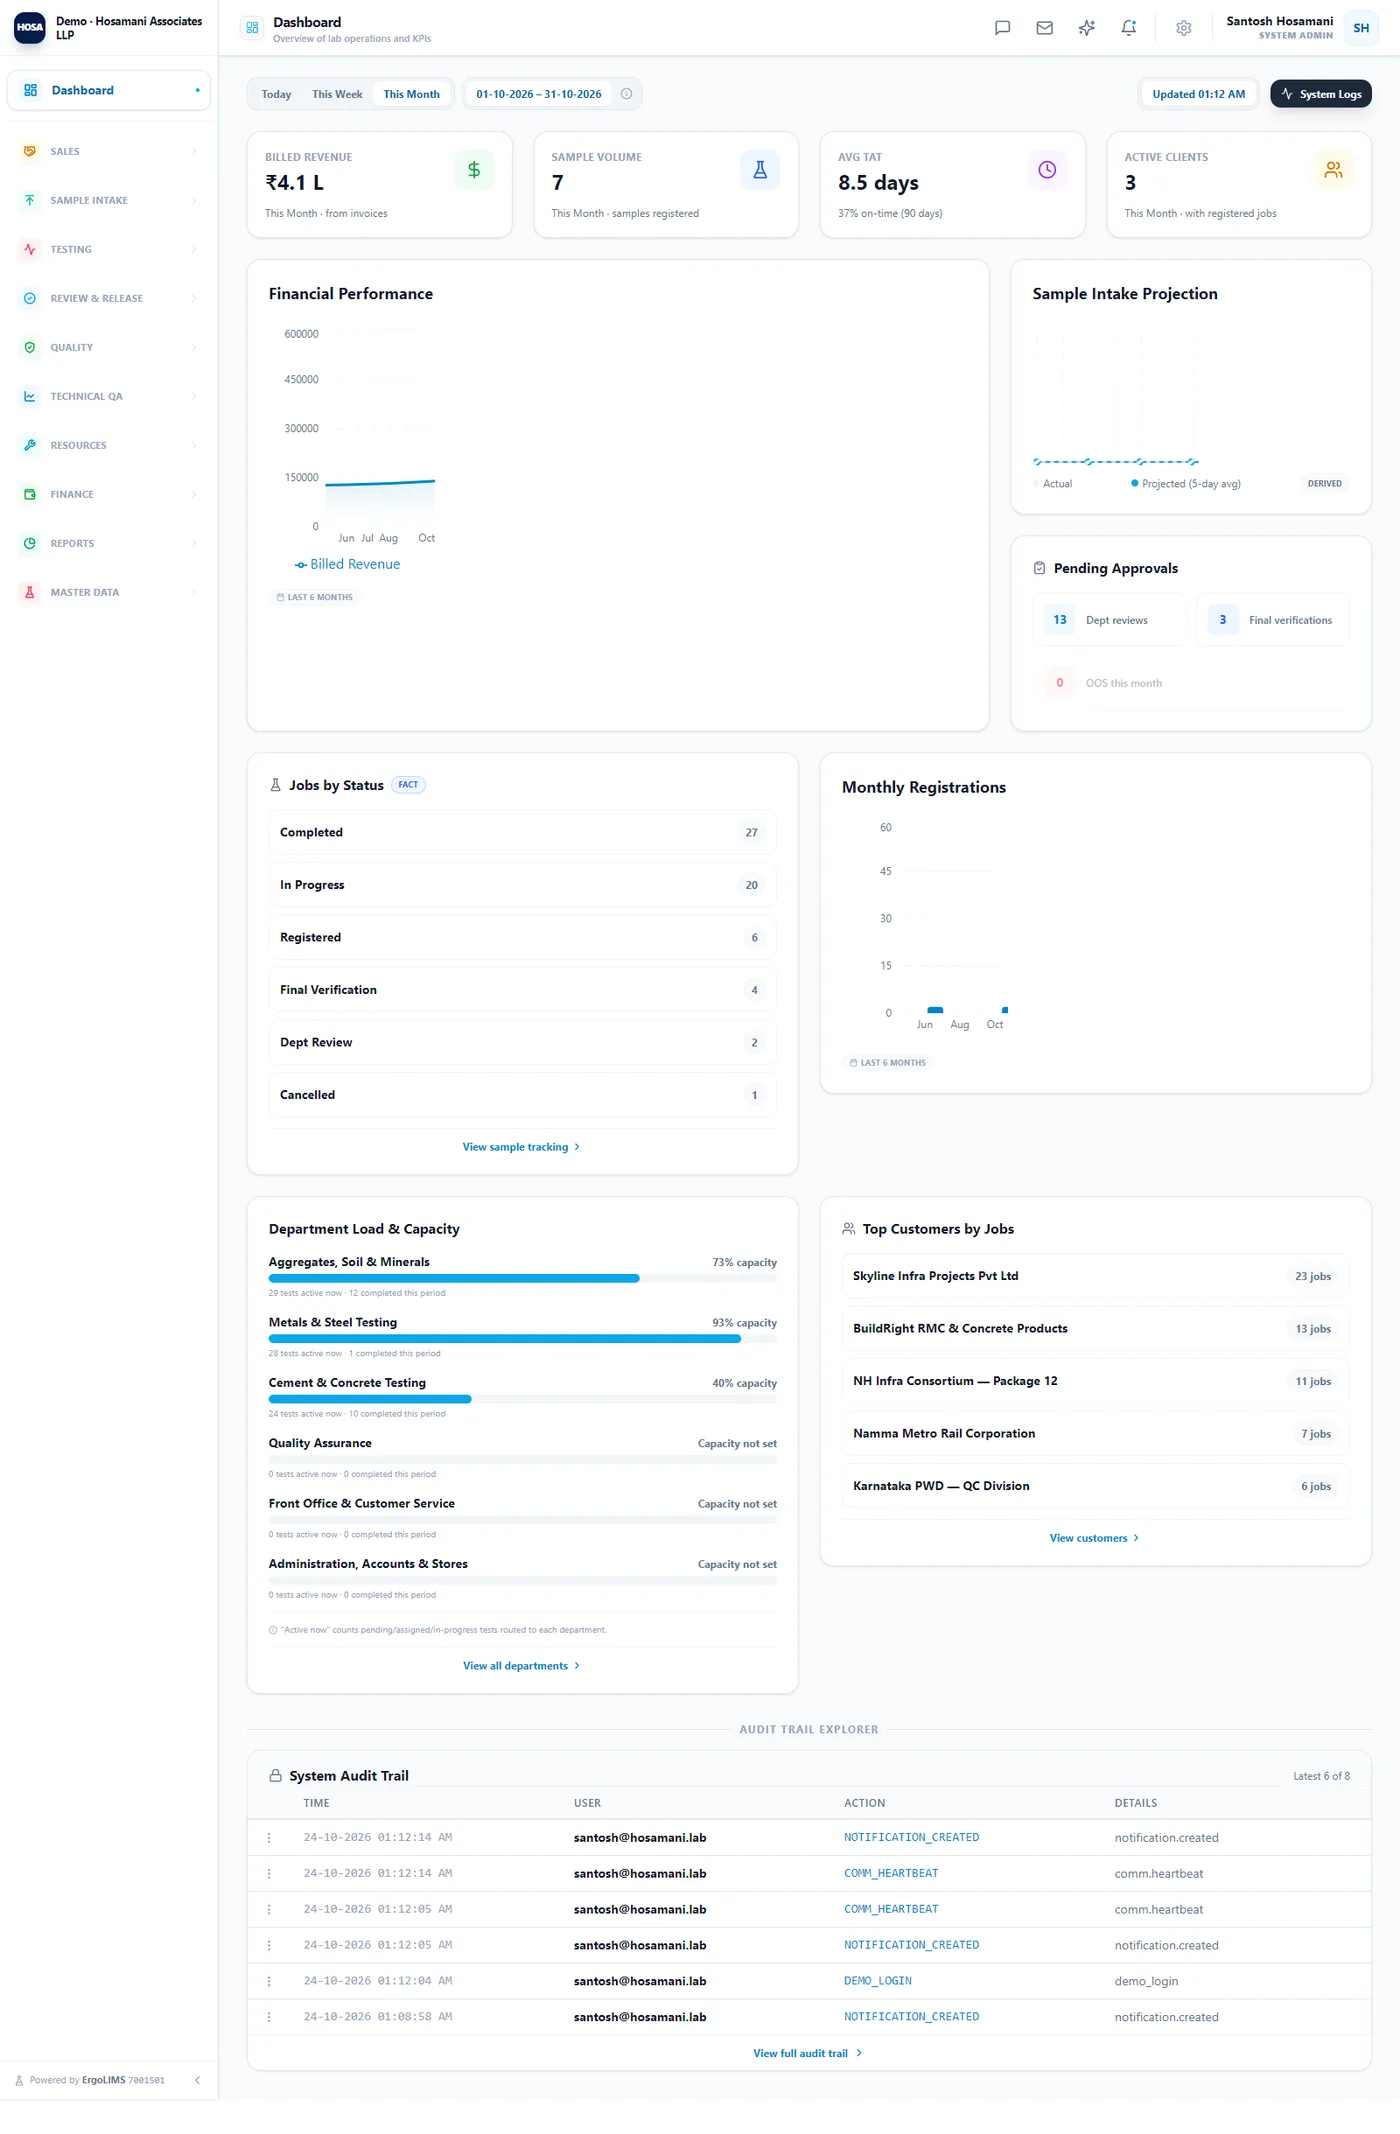Select the Today period tab
Image resolution: width=1400 pixels, height=2134 pixels.
pyautogui.click(x=276, y=94)
